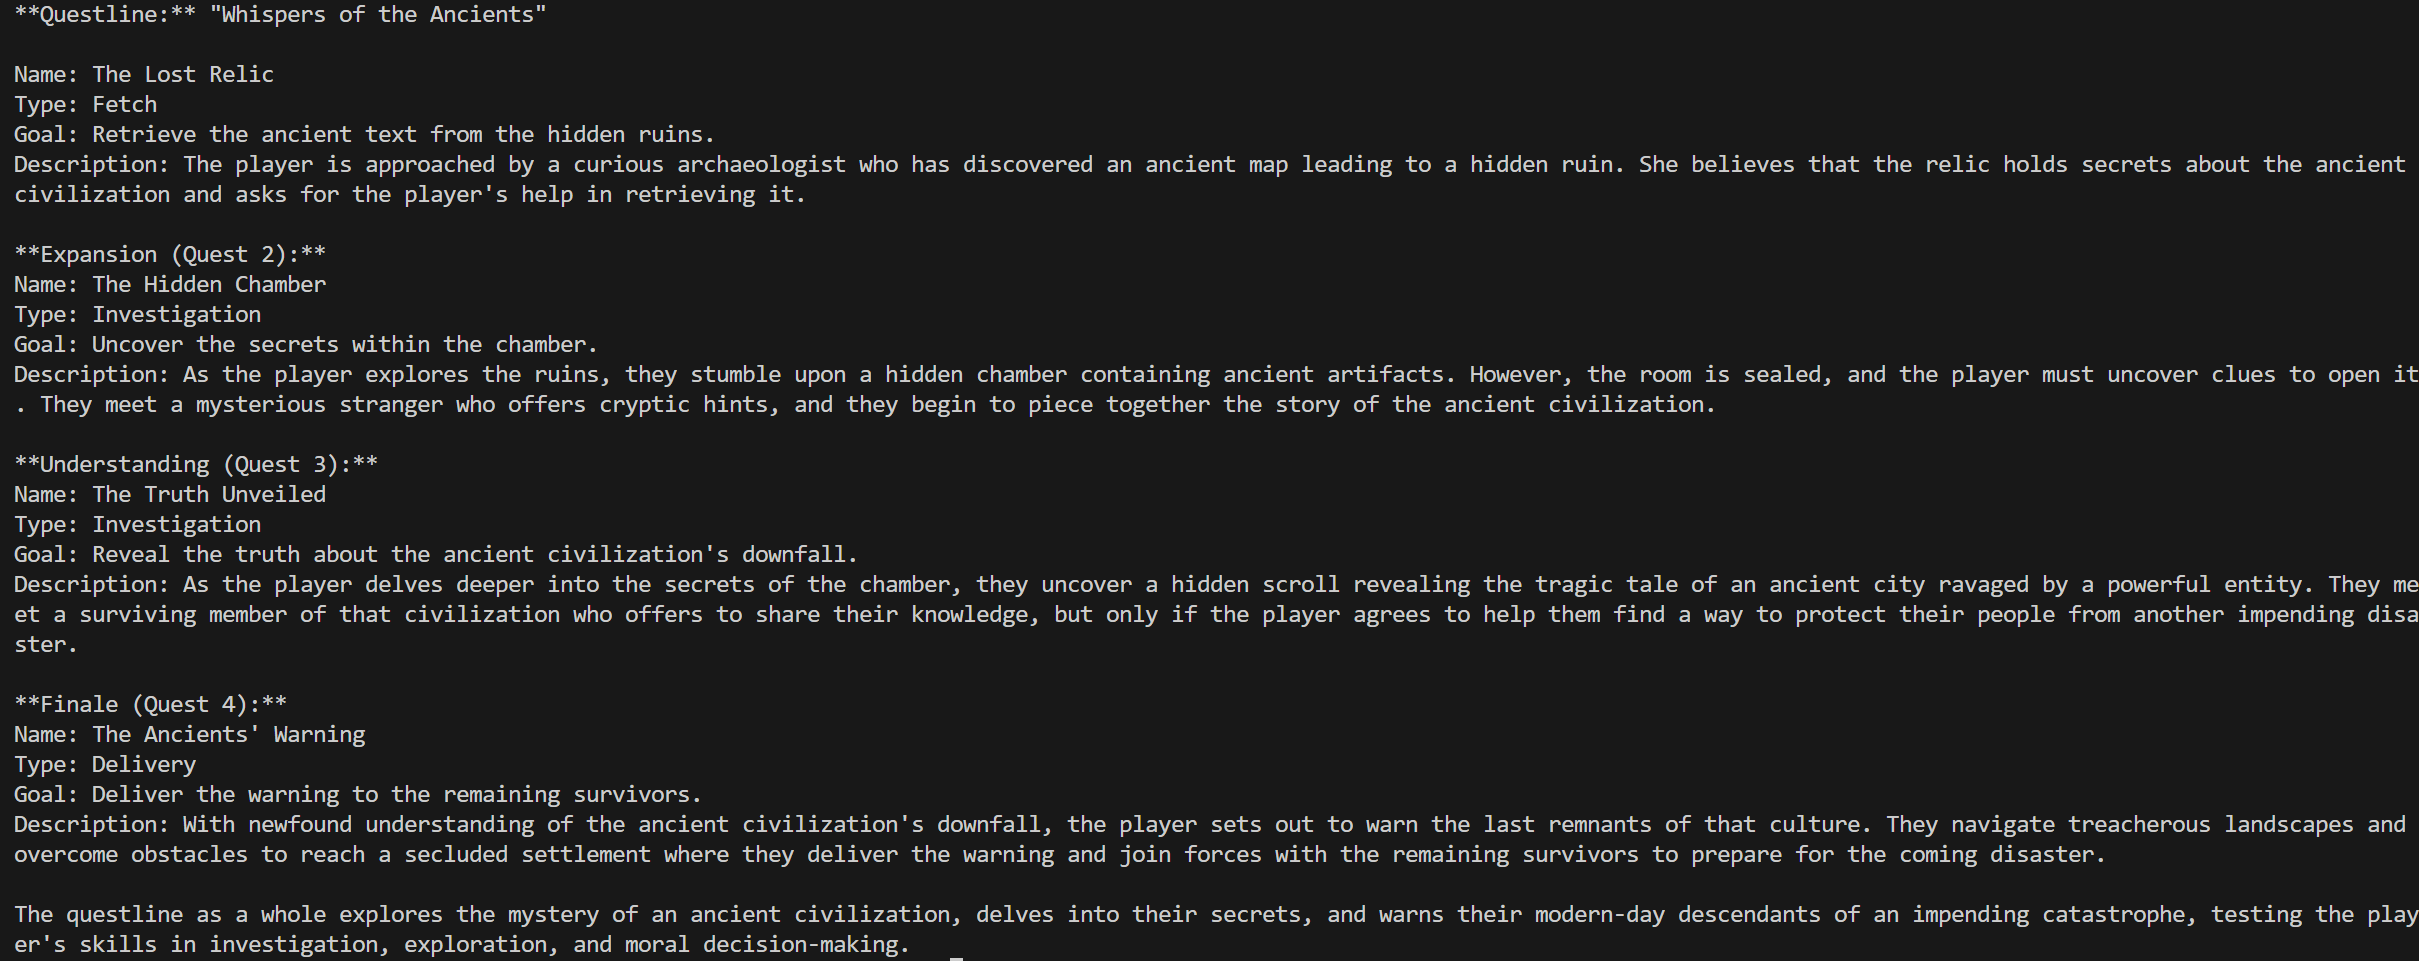
Task: Click the name "The Hidden Chamber"
Action: click(x=209, y=285)
